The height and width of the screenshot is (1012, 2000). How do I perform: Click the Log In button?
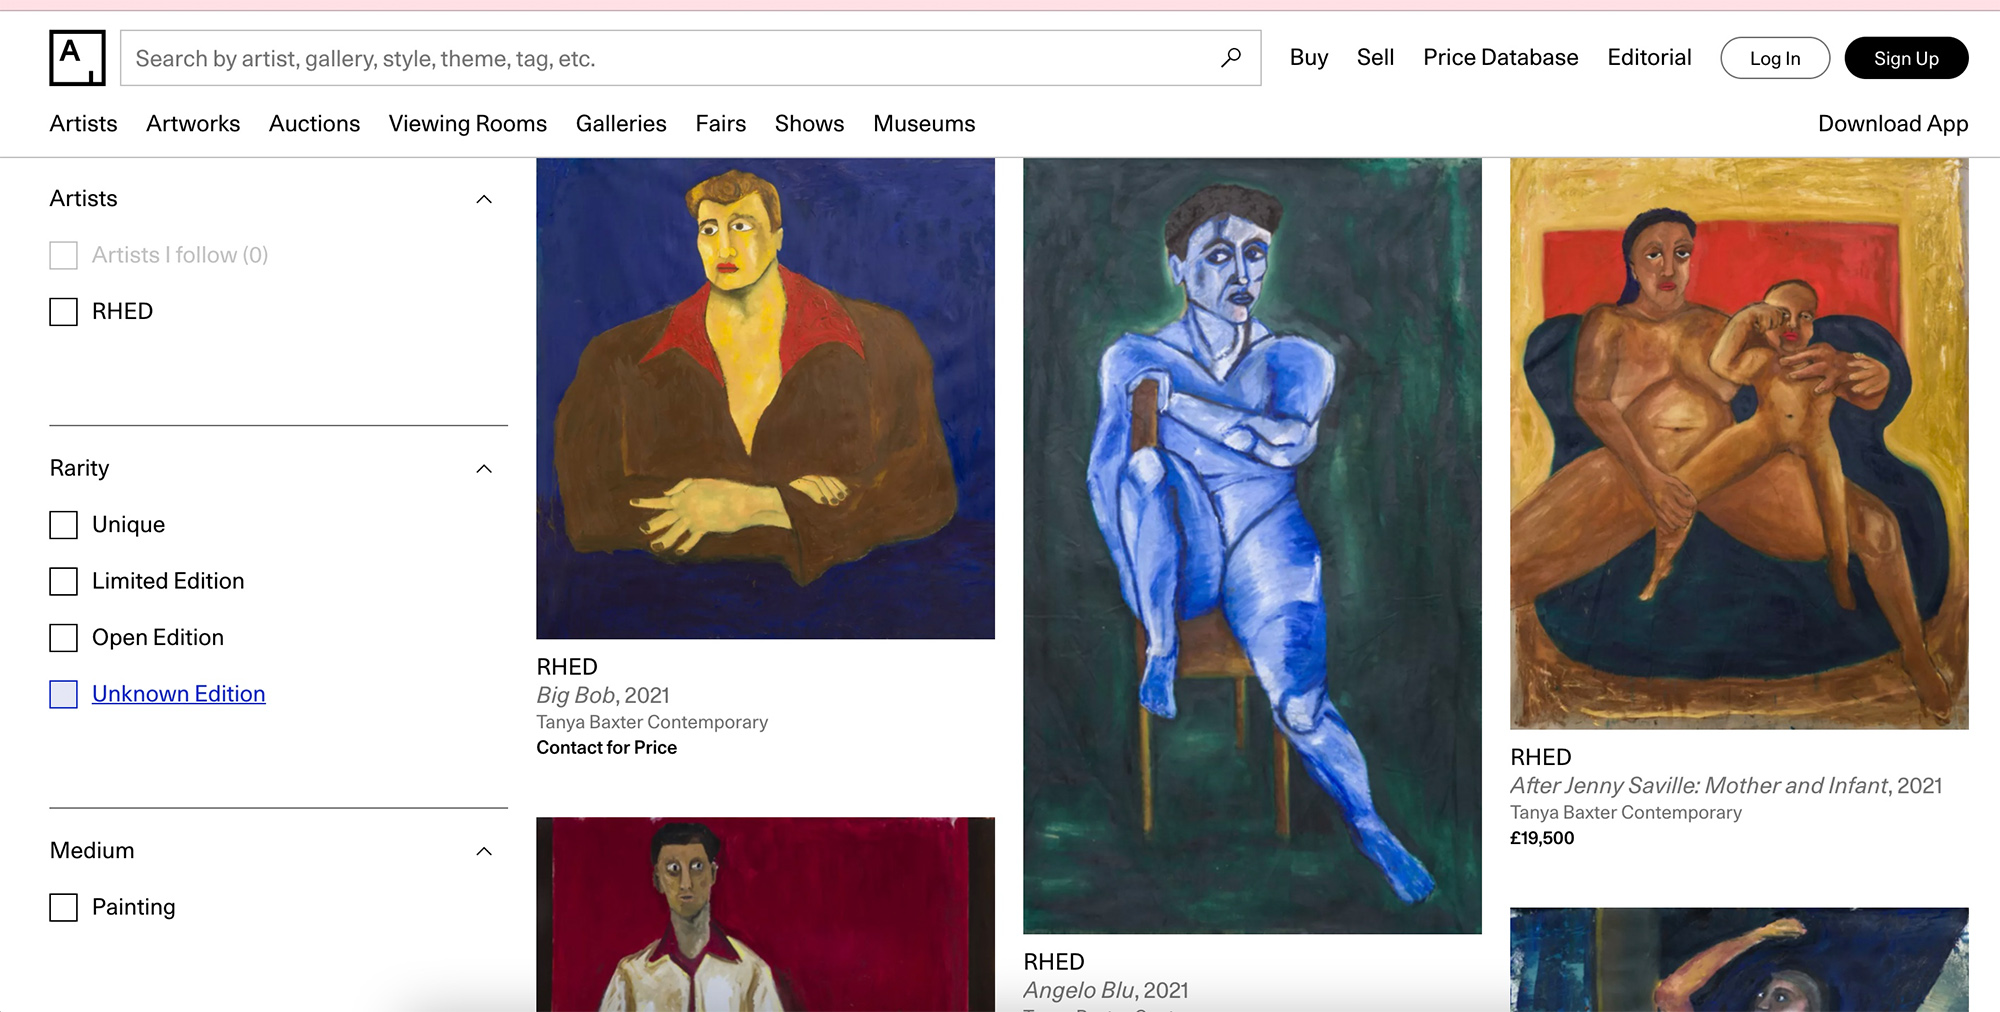pyautogui.click(x=1774, y=58)
